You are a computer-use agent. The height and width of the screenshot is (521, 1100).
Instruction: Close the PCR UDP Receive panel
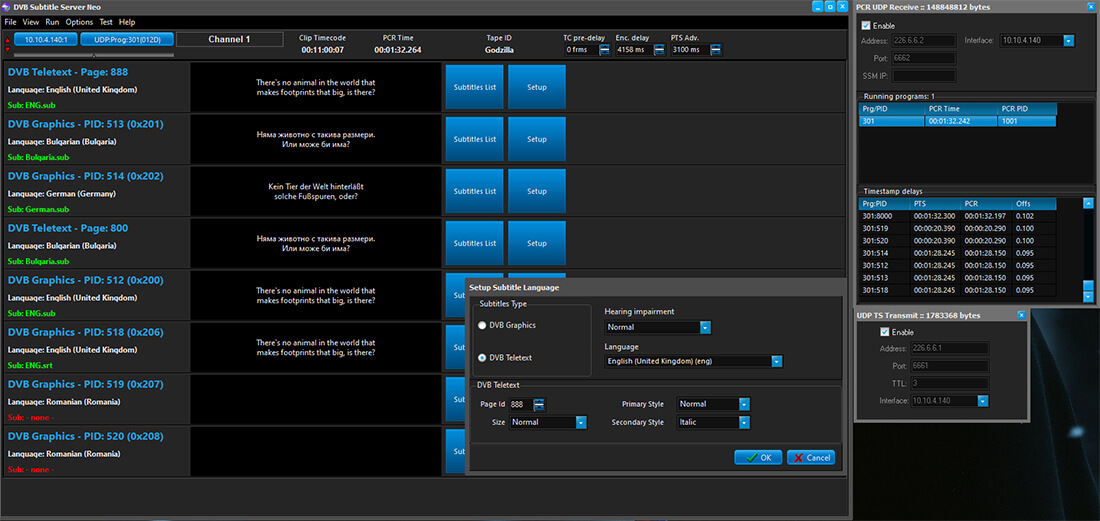[1089, 6]
